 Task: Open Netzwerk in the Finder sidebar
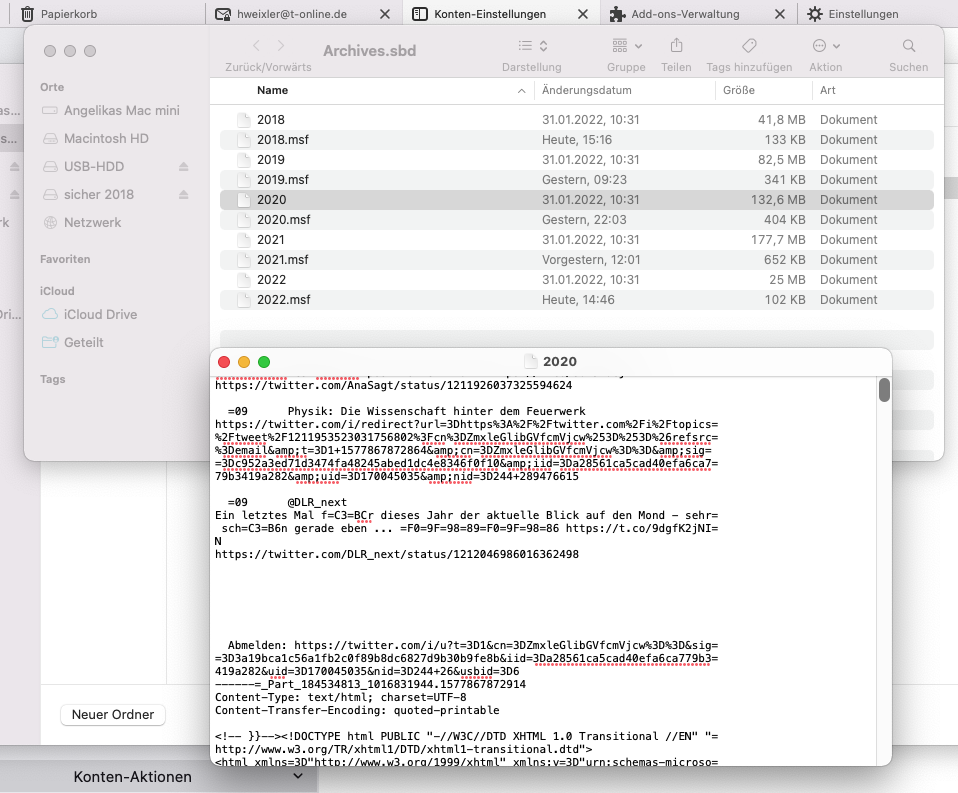coord(92,222)
